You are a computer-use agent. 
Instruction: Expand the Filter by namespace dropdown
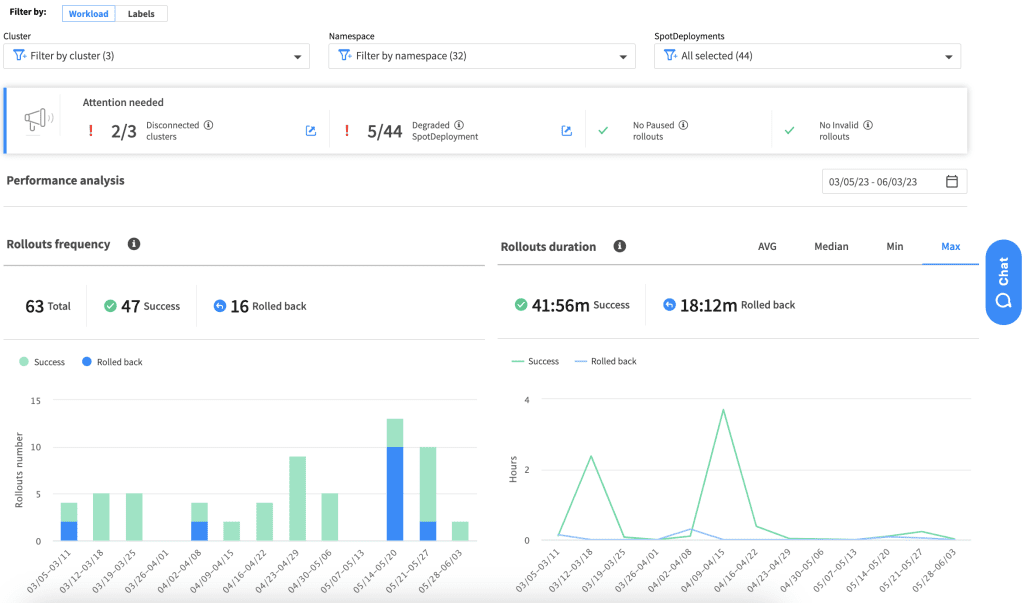pyautogui.click(x=482, y=56)
